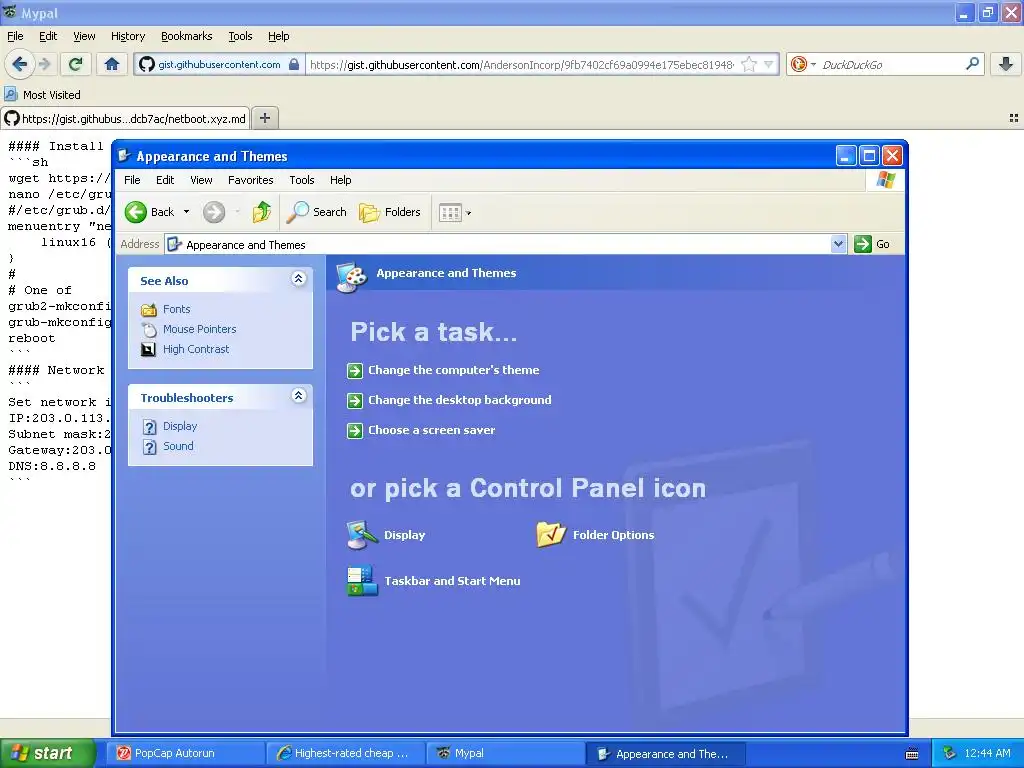Screen dimensions: 1024x768
Task: Switch to Mypal taskbar item
Action: (506, 753)
